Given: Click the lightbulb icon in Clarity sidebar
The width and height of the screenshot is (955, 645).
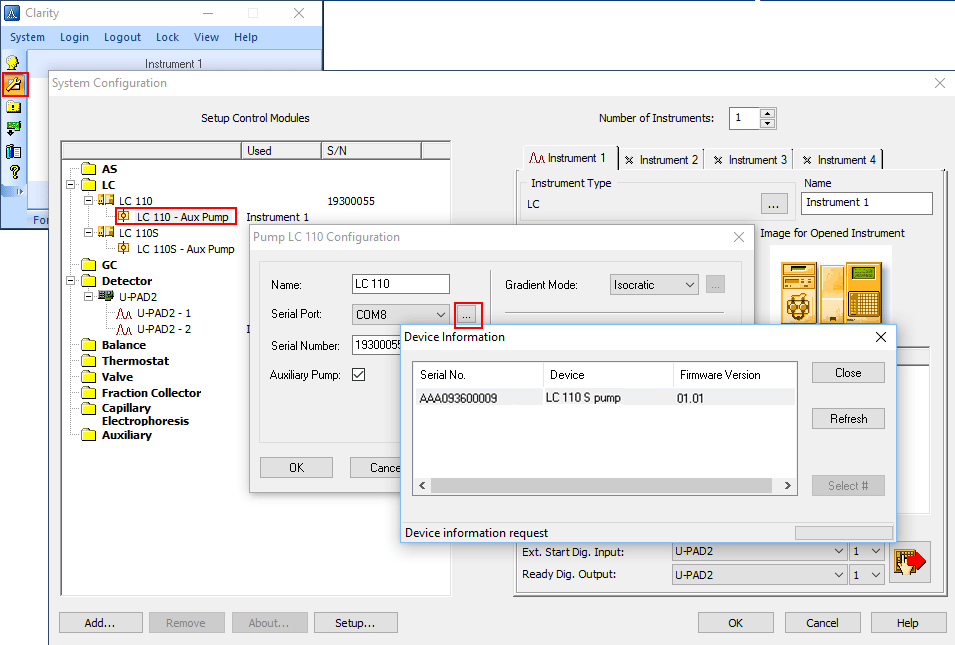Looking at the screenshot, I should [13, 62].
